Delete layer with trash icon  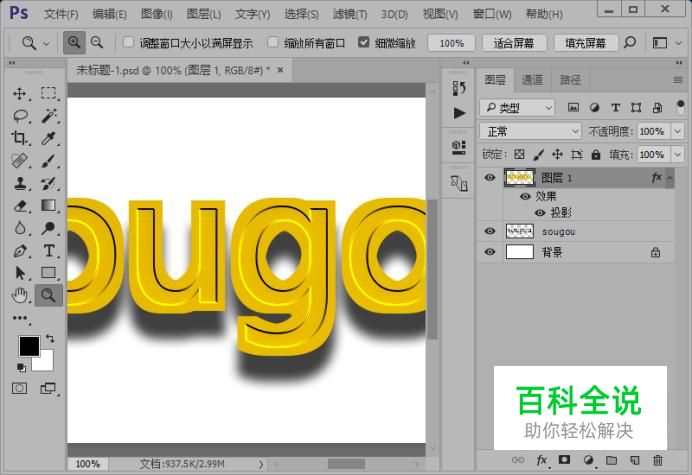[658, 460]
